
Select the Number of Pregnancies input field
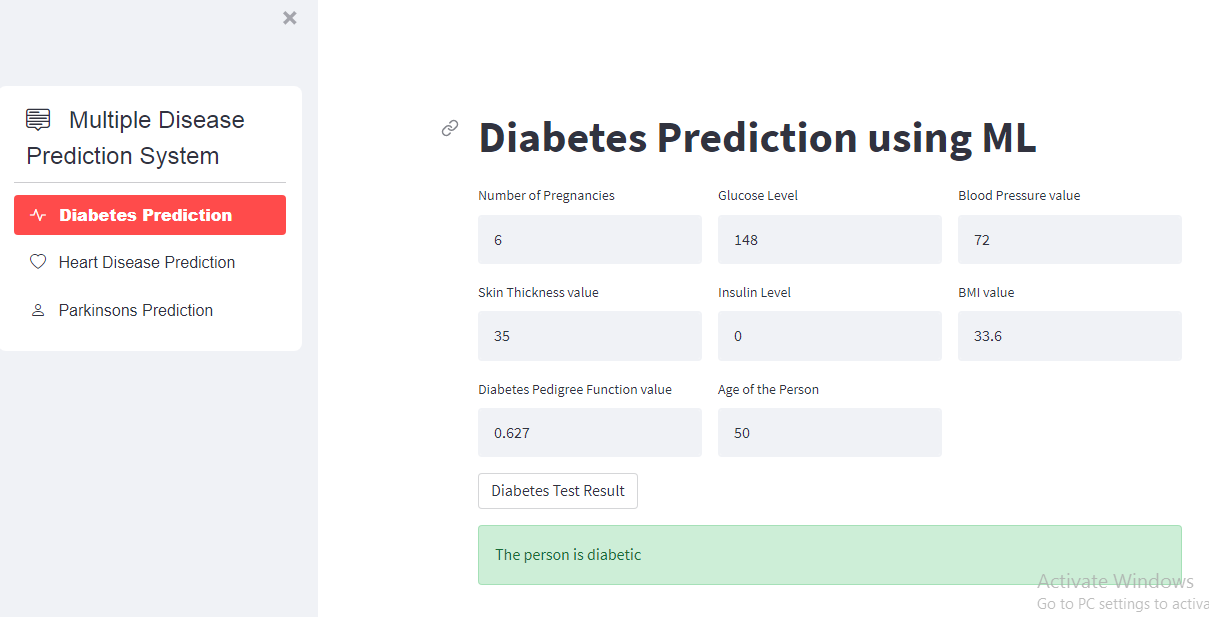point(589,239)
